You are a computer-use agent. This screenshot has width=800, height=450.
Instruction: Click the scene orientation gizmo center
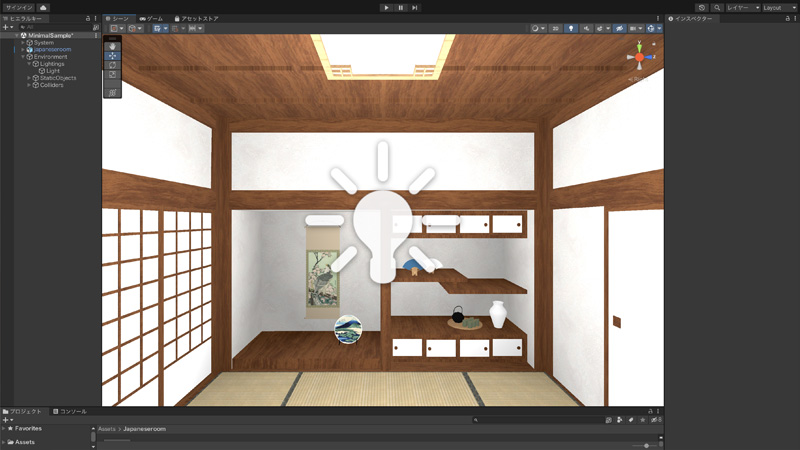tap(639, 57)
